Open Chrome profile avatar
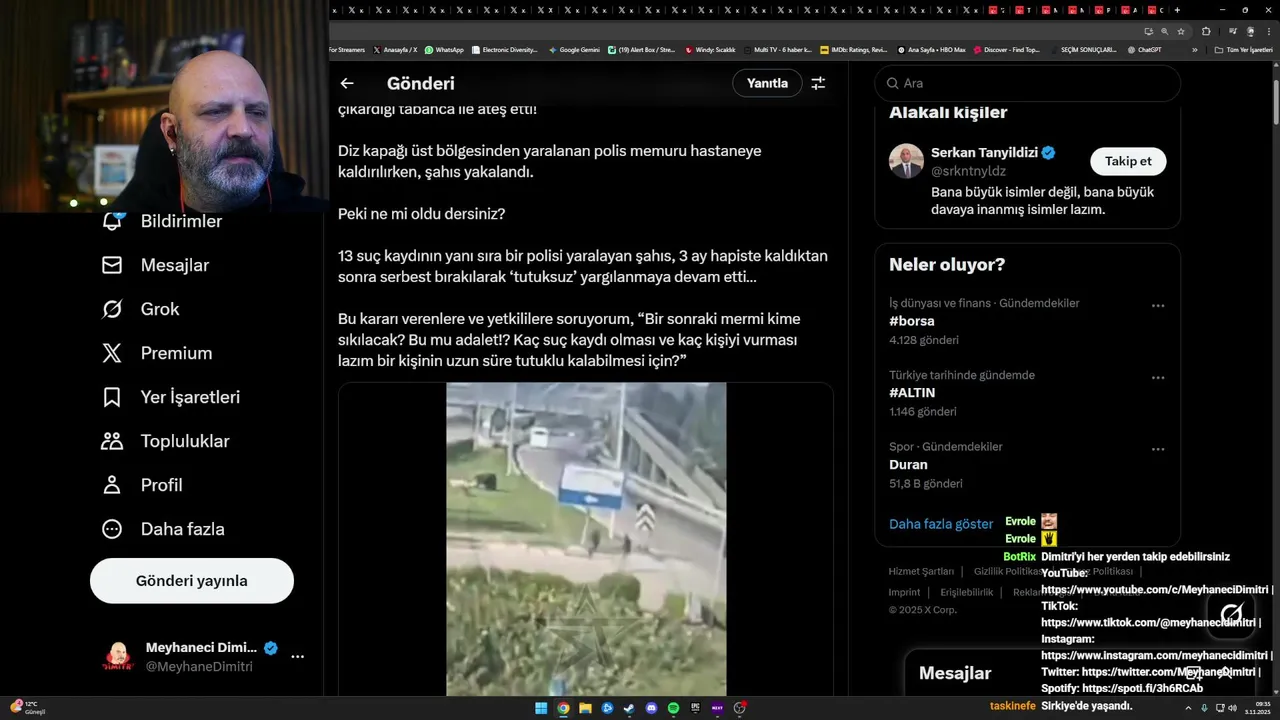1280x720 pixels. pos(1250,31)
